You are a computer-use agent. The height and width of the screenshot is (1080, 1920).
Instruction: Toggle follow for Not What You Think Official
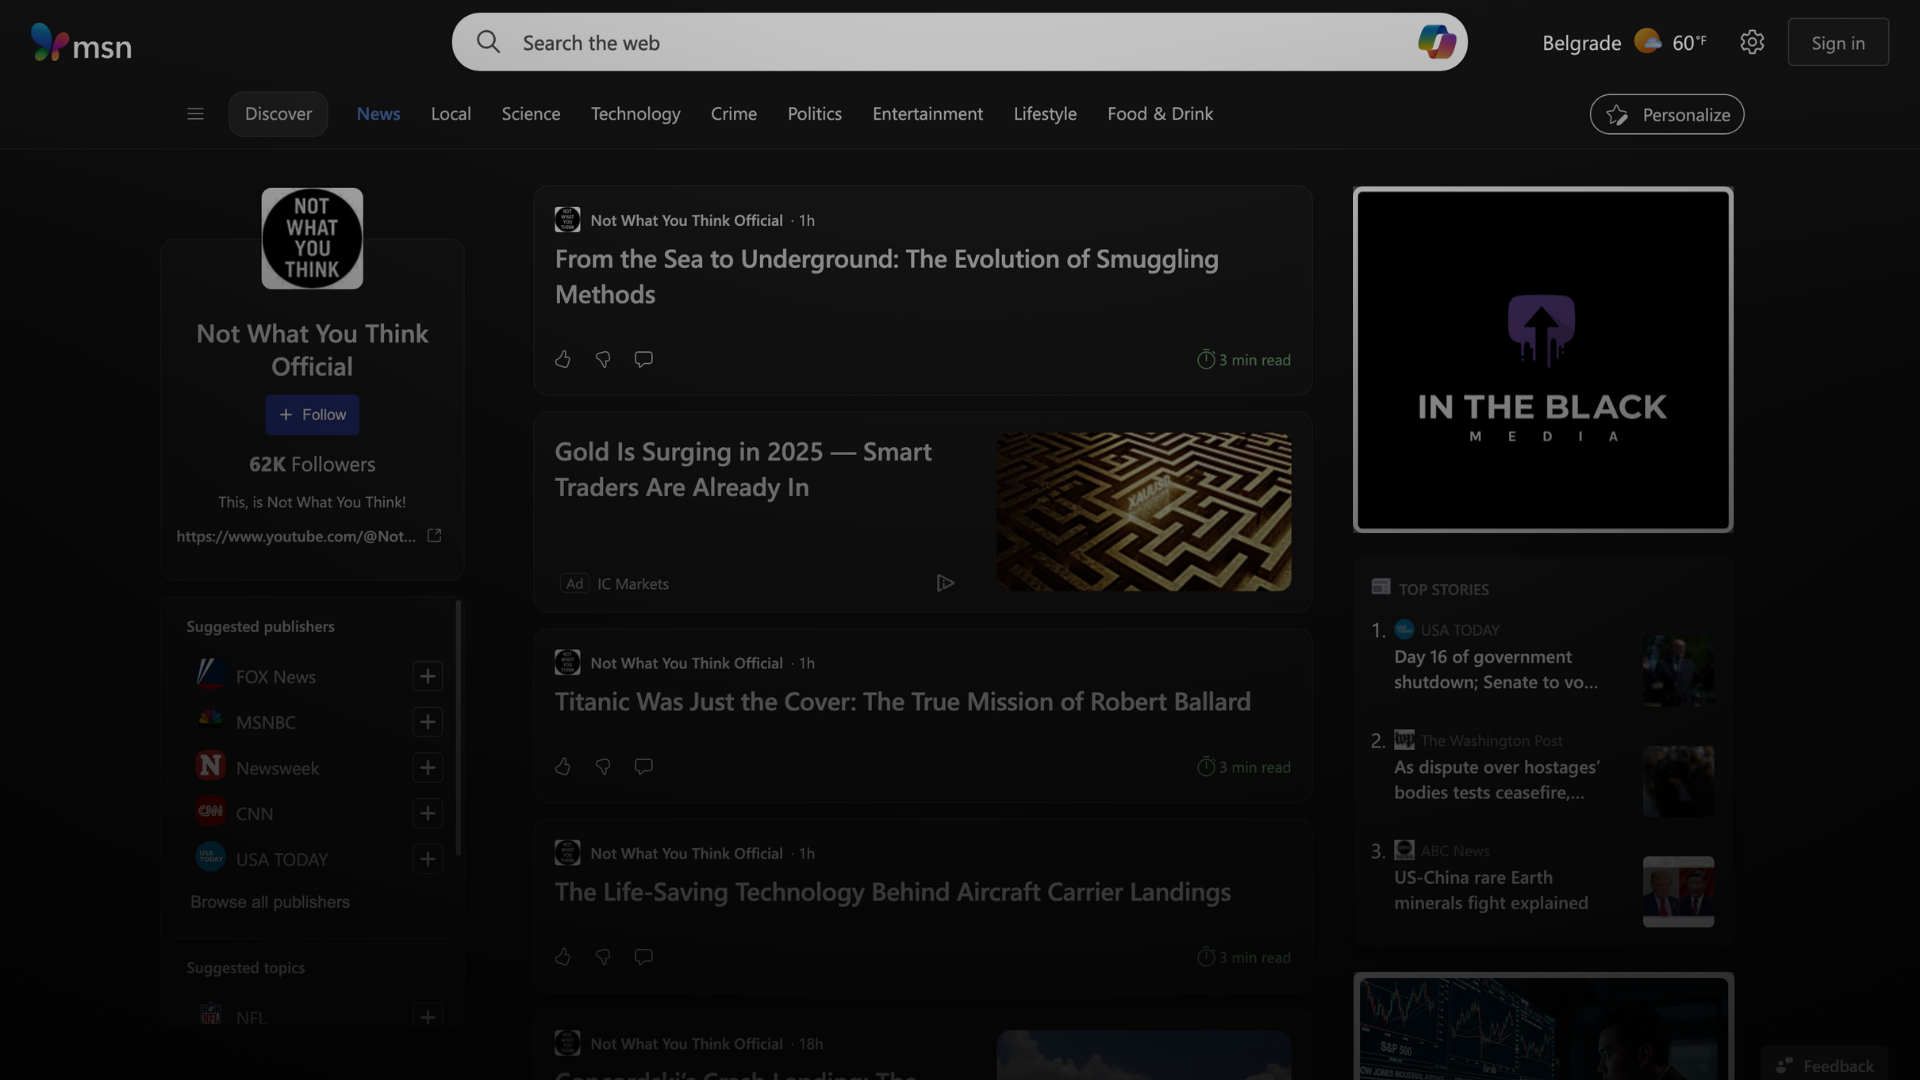312,415
